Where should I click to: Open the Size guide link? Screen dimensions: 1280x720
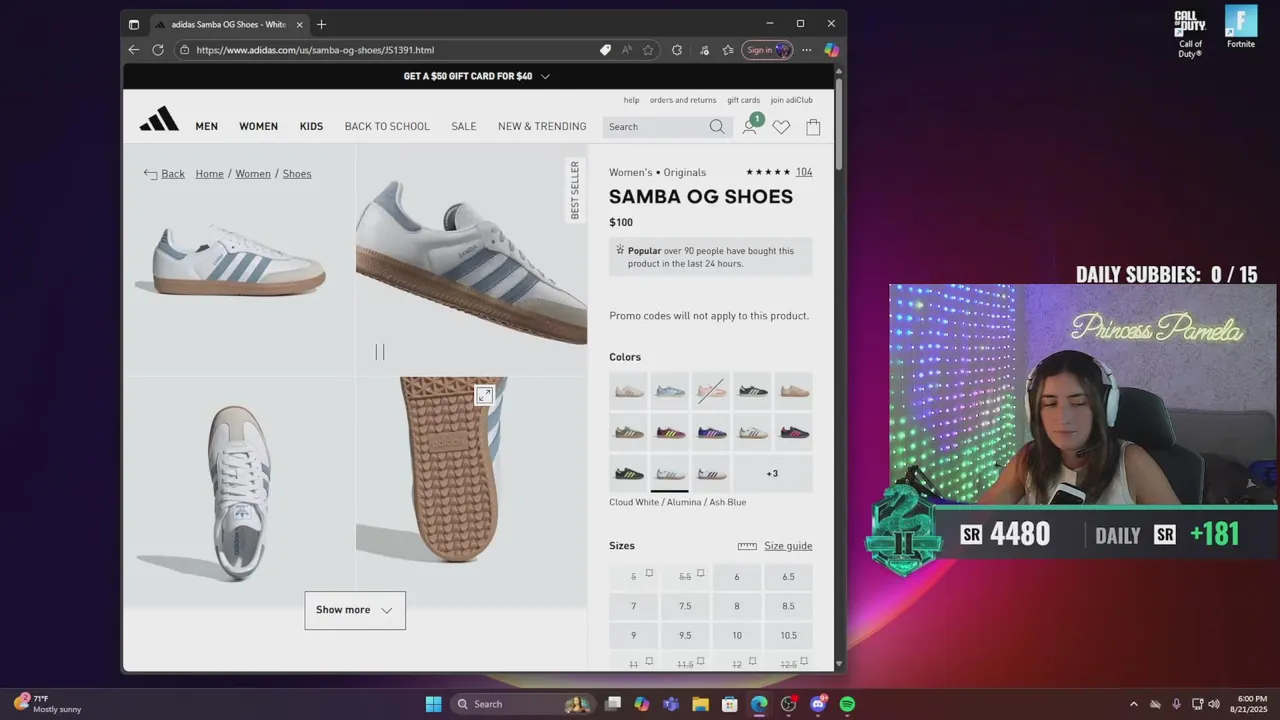(788, 546)
